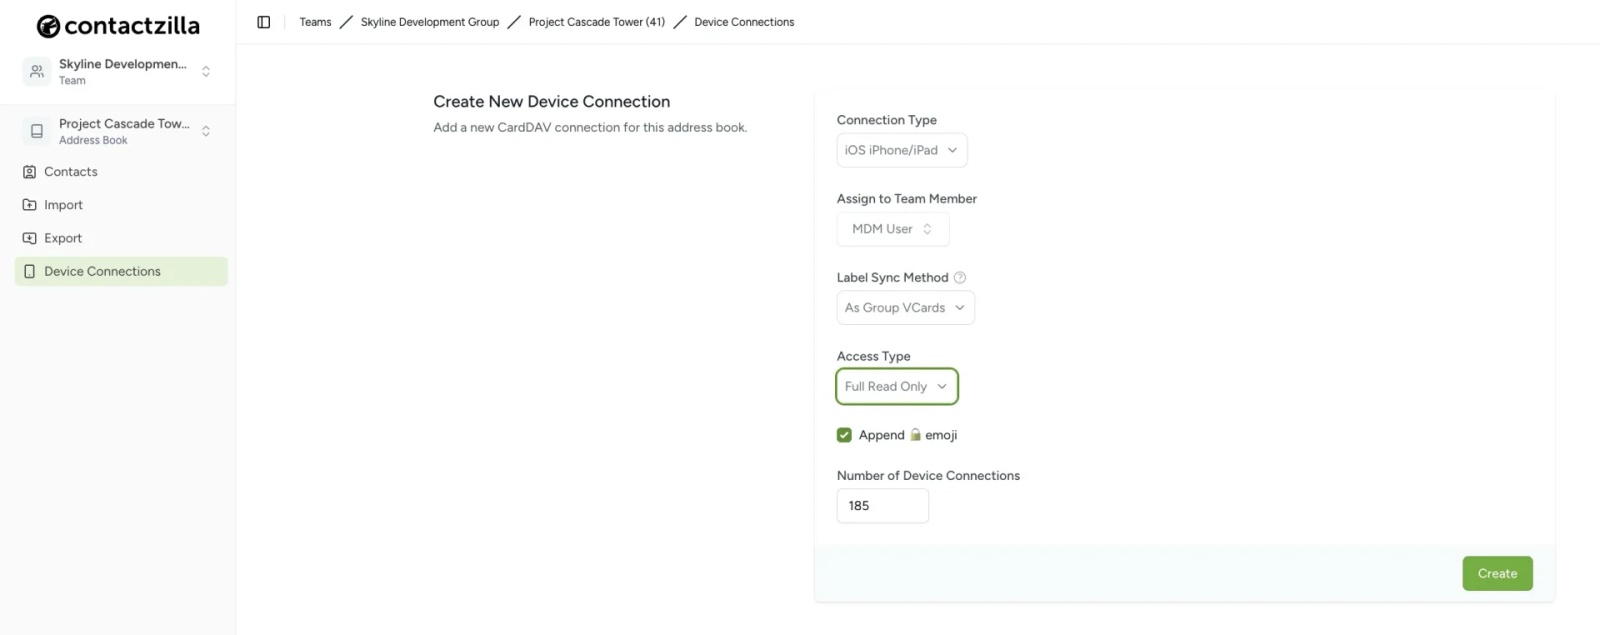This screenshot has height=635, width=1600.
Task: Open the Project Cascade Tower address book switcher
Action: [x=118, y=131]
